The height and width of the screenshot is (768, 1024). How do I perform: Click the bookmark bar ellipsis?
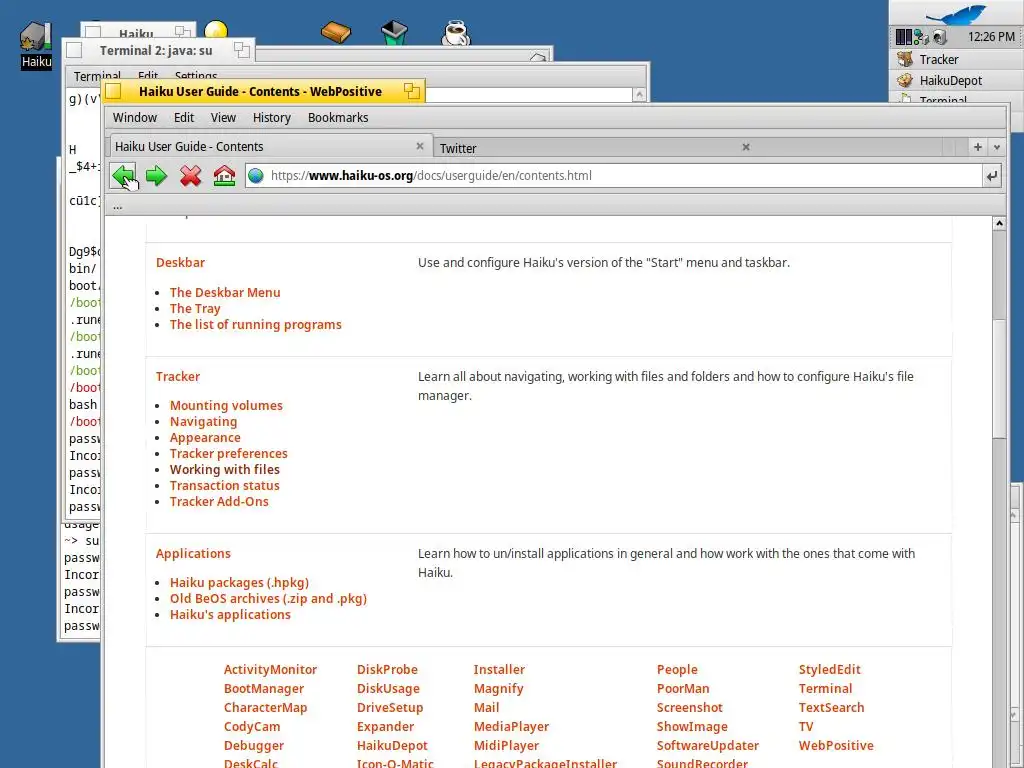click(x=118, y=206)
